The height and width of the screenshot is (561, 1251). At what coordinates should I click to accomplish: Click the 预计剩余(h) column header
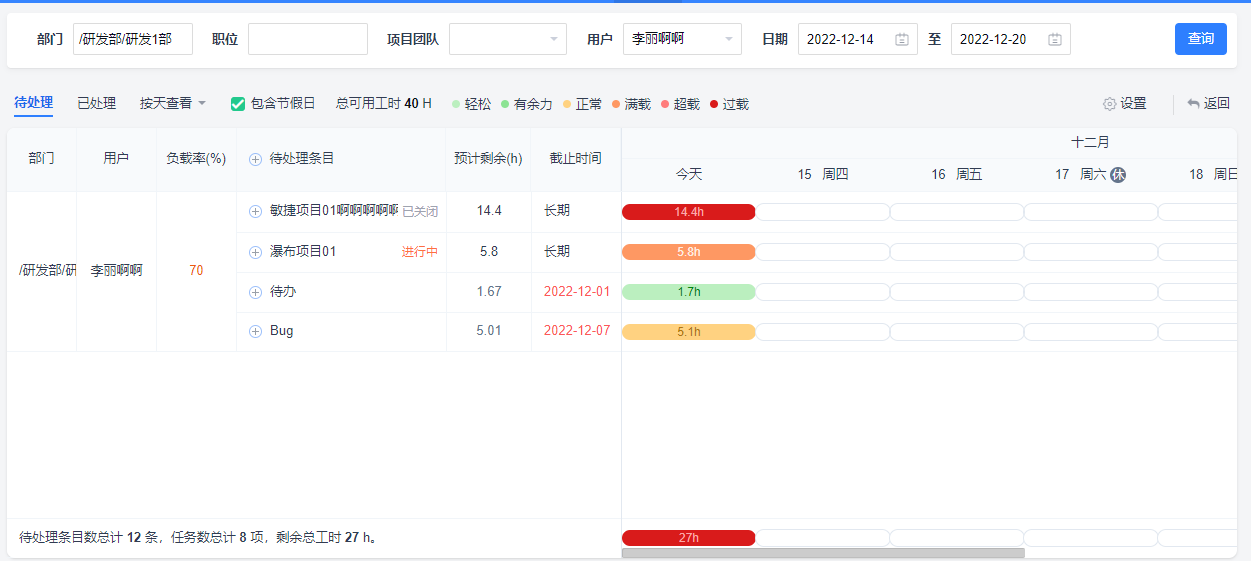pos(488,159)
